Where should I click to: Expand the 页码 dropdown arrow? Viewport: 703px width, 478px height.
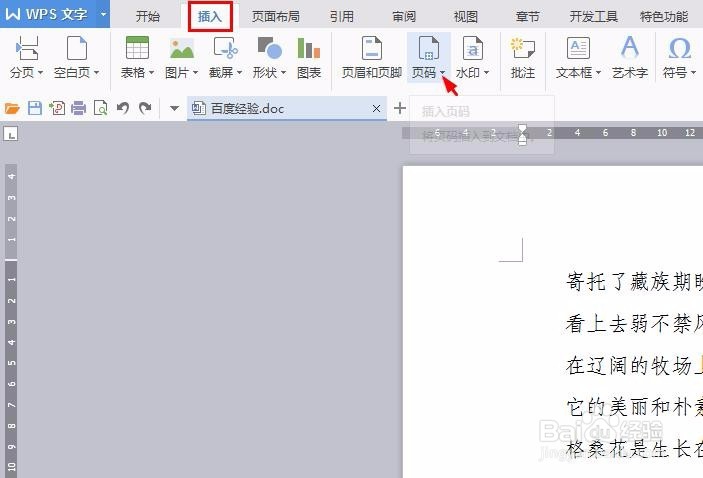[x=443, y=73]
